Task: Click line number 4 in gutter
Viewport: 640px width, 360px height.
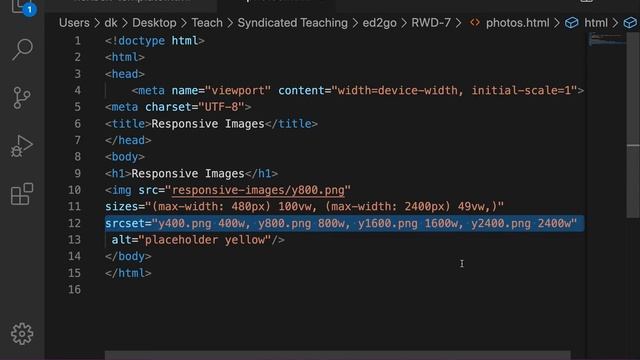Action: [78, 90]
